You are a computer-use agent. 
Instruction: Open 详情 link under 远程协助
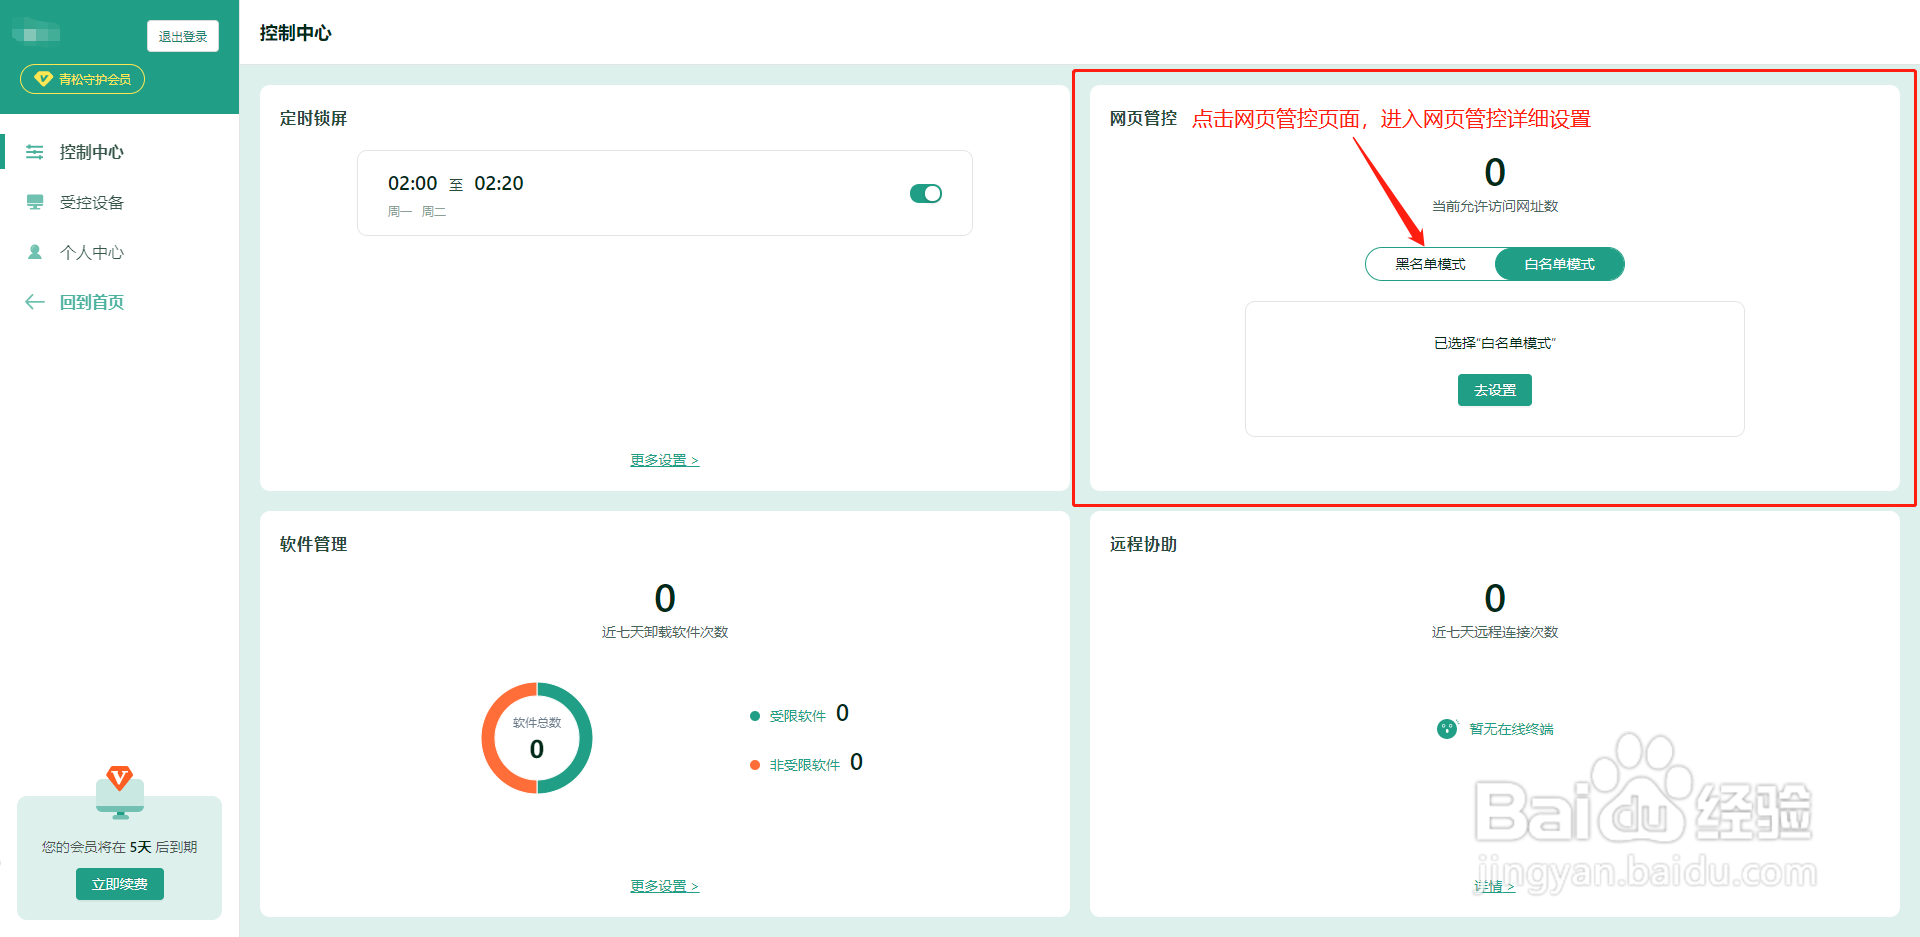tap(1495, 886)
